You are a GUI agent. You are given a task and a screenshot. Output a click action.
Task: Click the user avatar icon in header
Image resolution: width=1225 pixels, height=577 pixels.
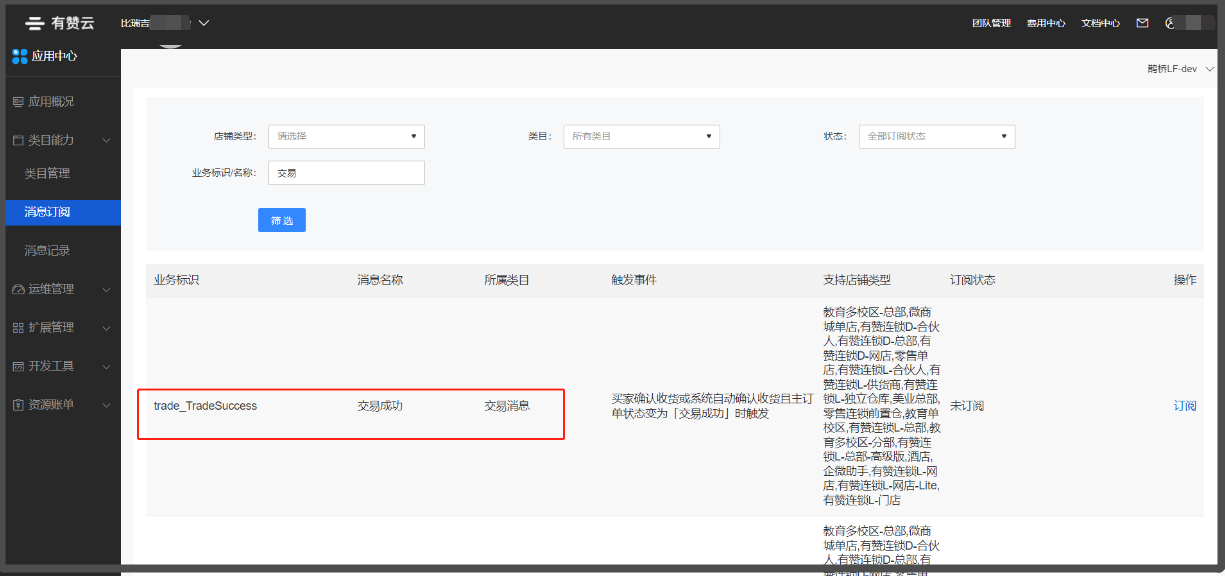[1169, 22]
